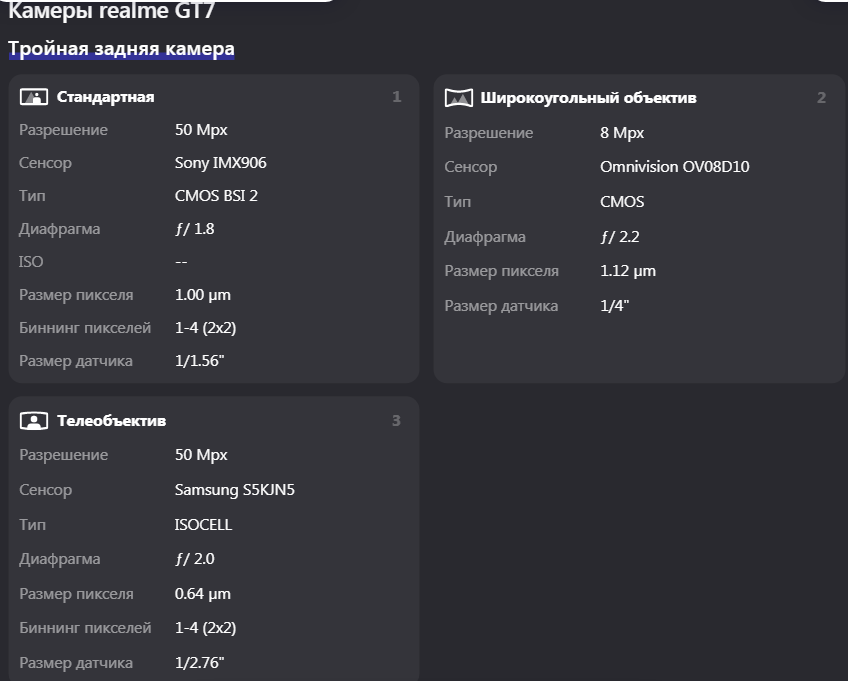Click number 2 badge on wide-angle card
This screenshot has width=848, height=681.
point(821,98)
